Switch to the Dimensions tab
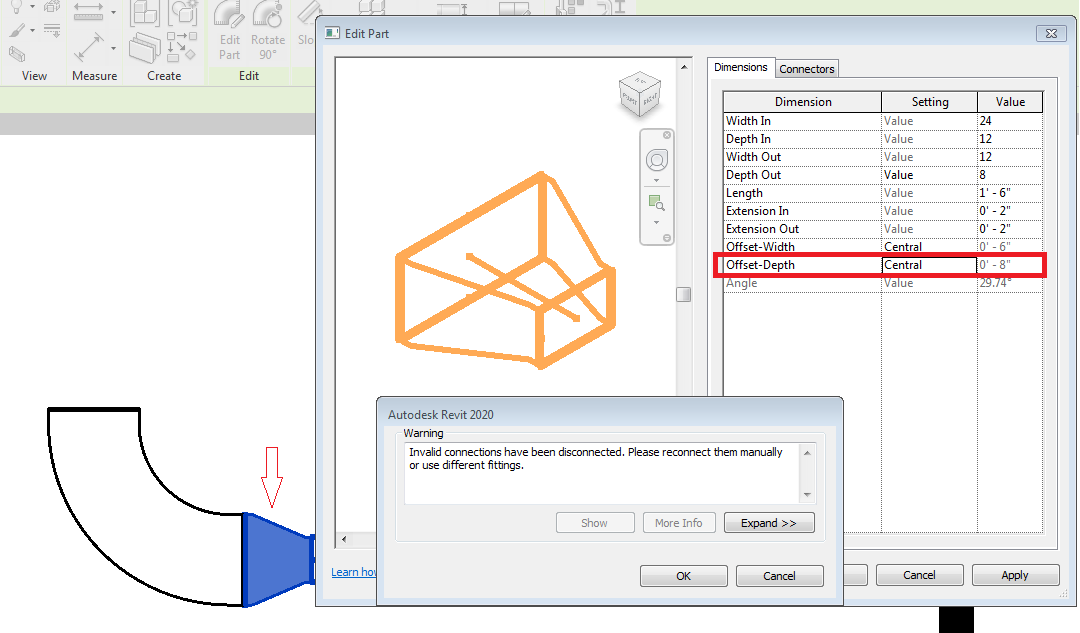The height and width of the screenshot is (633, 1080). [740, 66]
